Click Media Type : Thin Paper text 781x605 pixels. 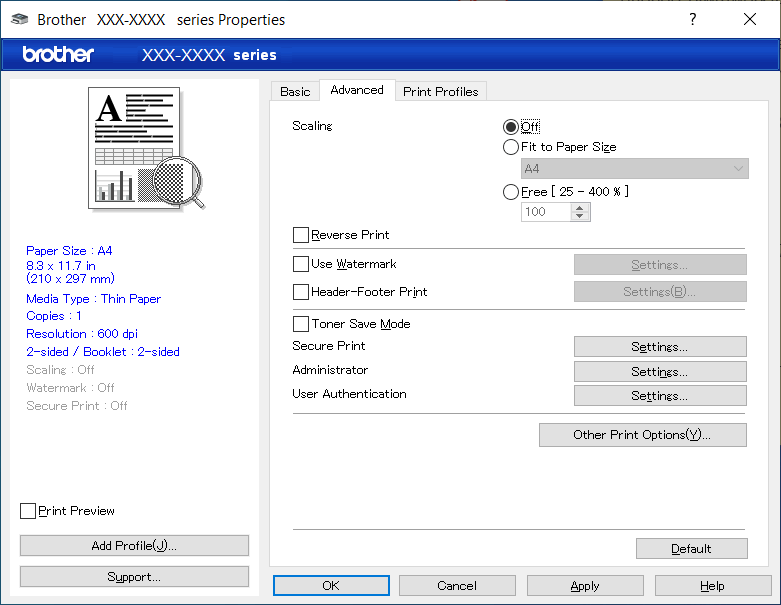point(94,299)
